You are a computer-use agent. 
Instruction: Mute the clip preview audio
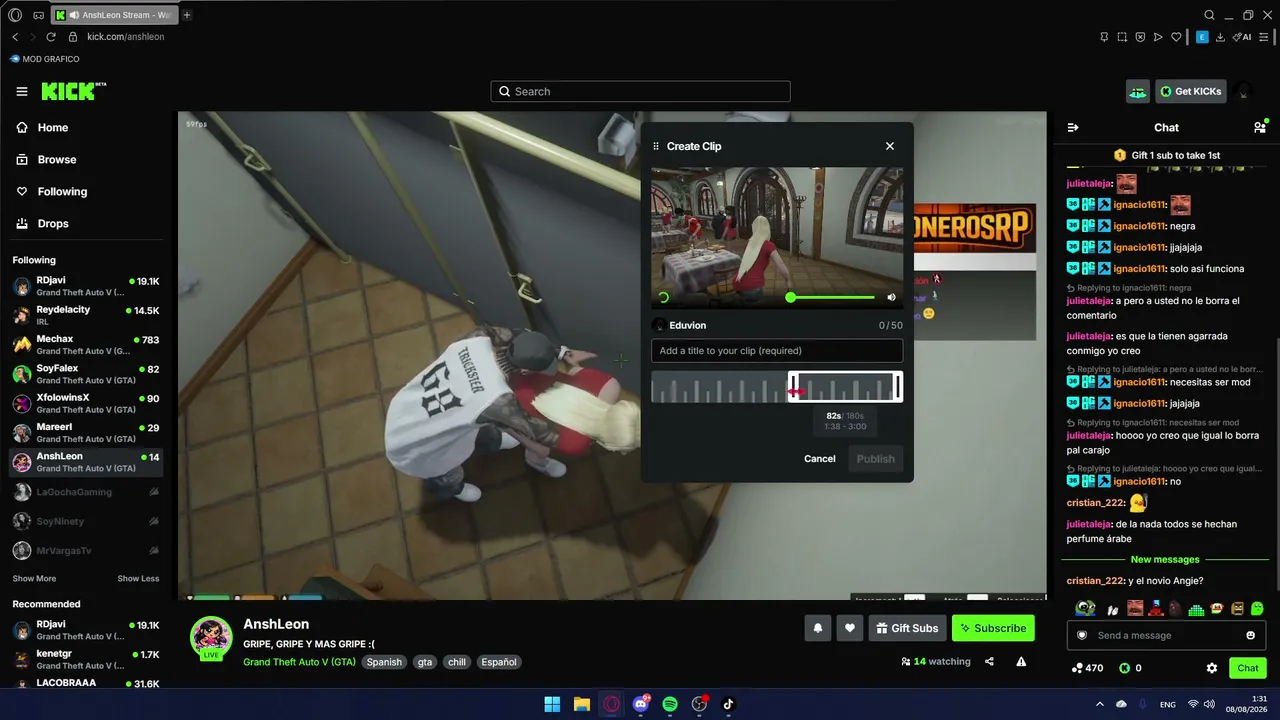(892, 297)
